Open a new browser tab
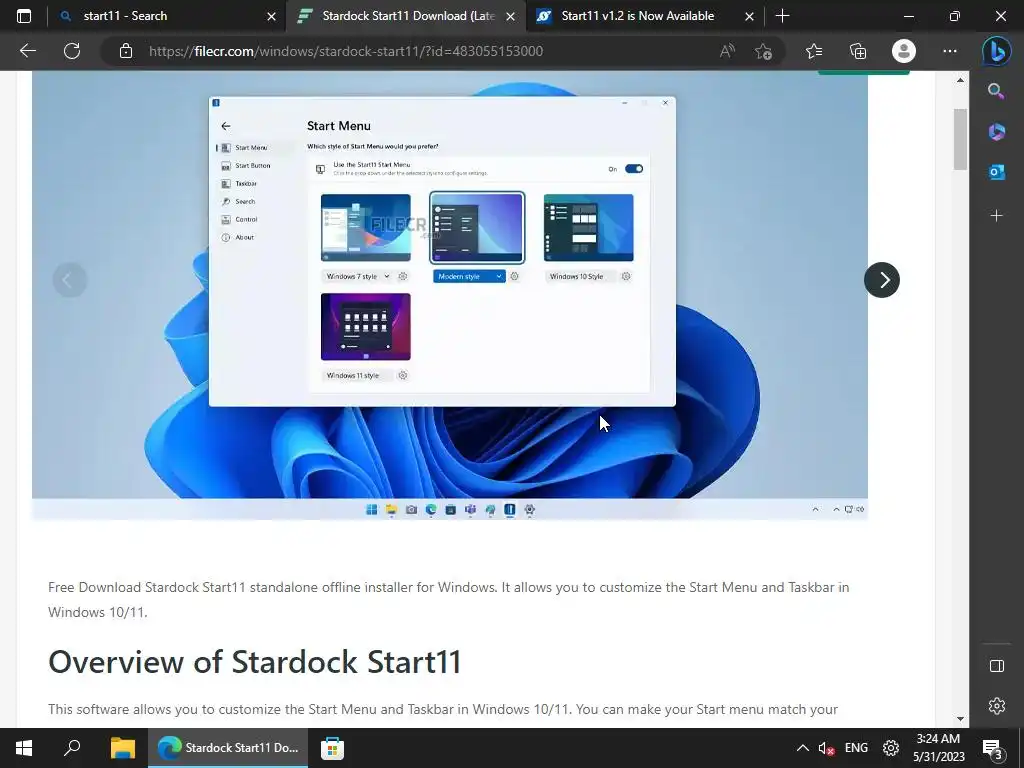The image size is (1024, 768). (x=782, y=16)
